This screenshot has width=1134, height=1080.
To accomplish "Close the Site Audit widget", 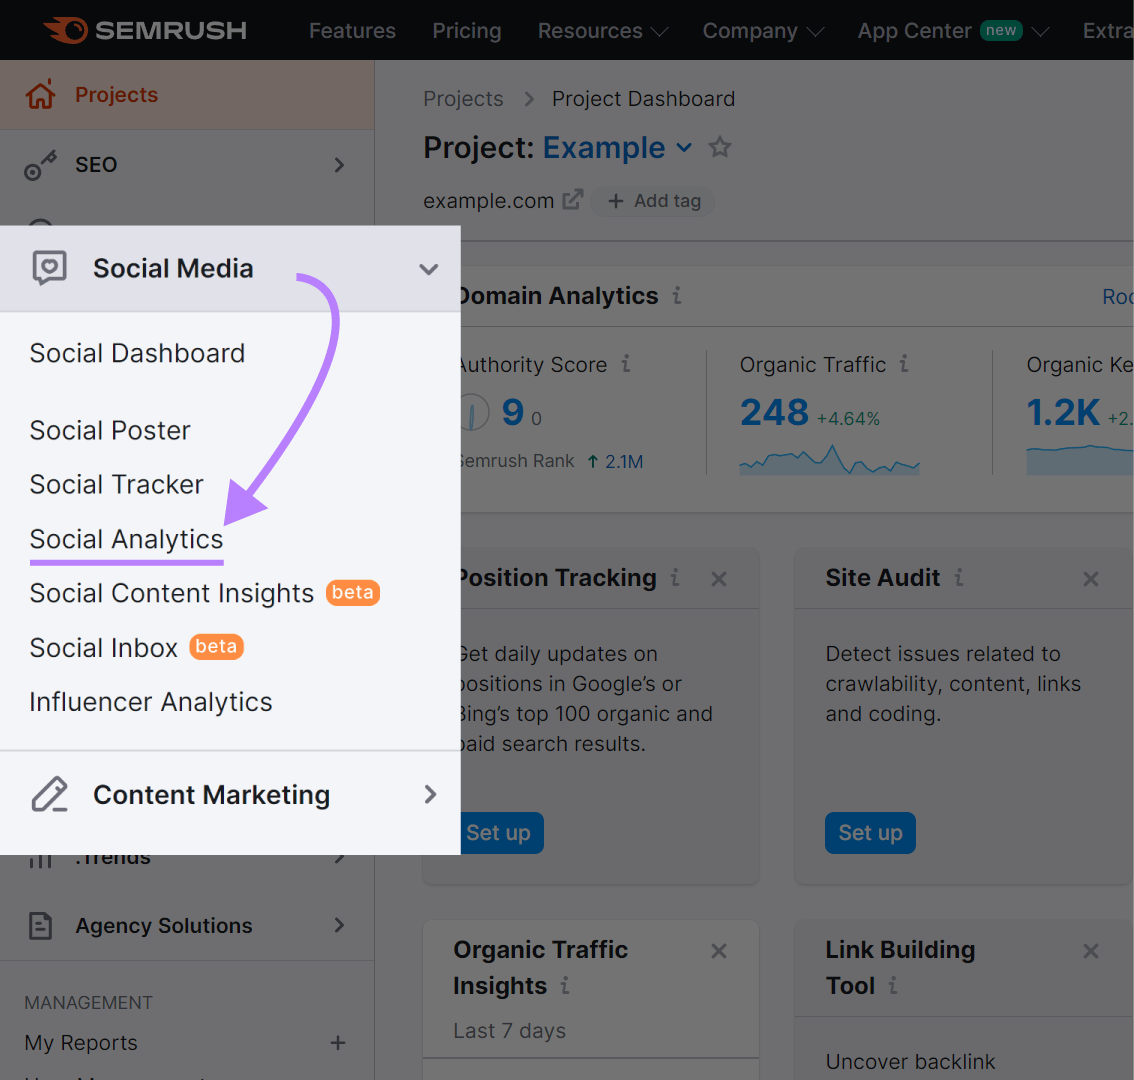I will point(1091,579).
